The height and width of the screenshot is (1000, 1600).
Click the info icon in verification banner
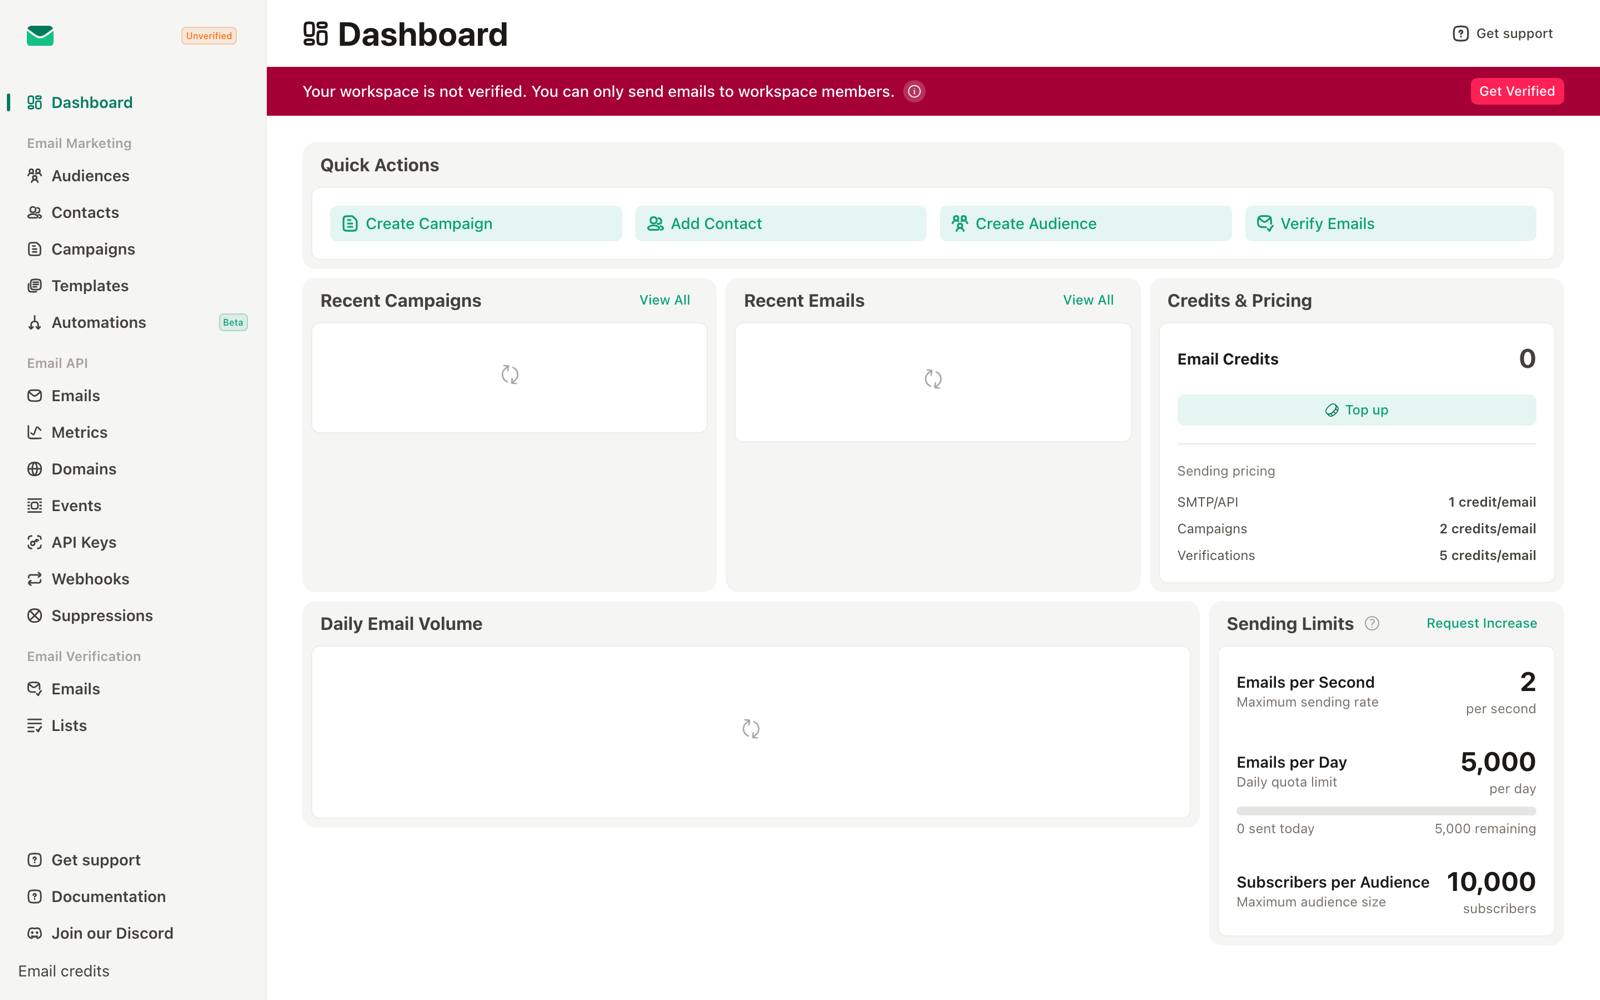coord(914,91)
